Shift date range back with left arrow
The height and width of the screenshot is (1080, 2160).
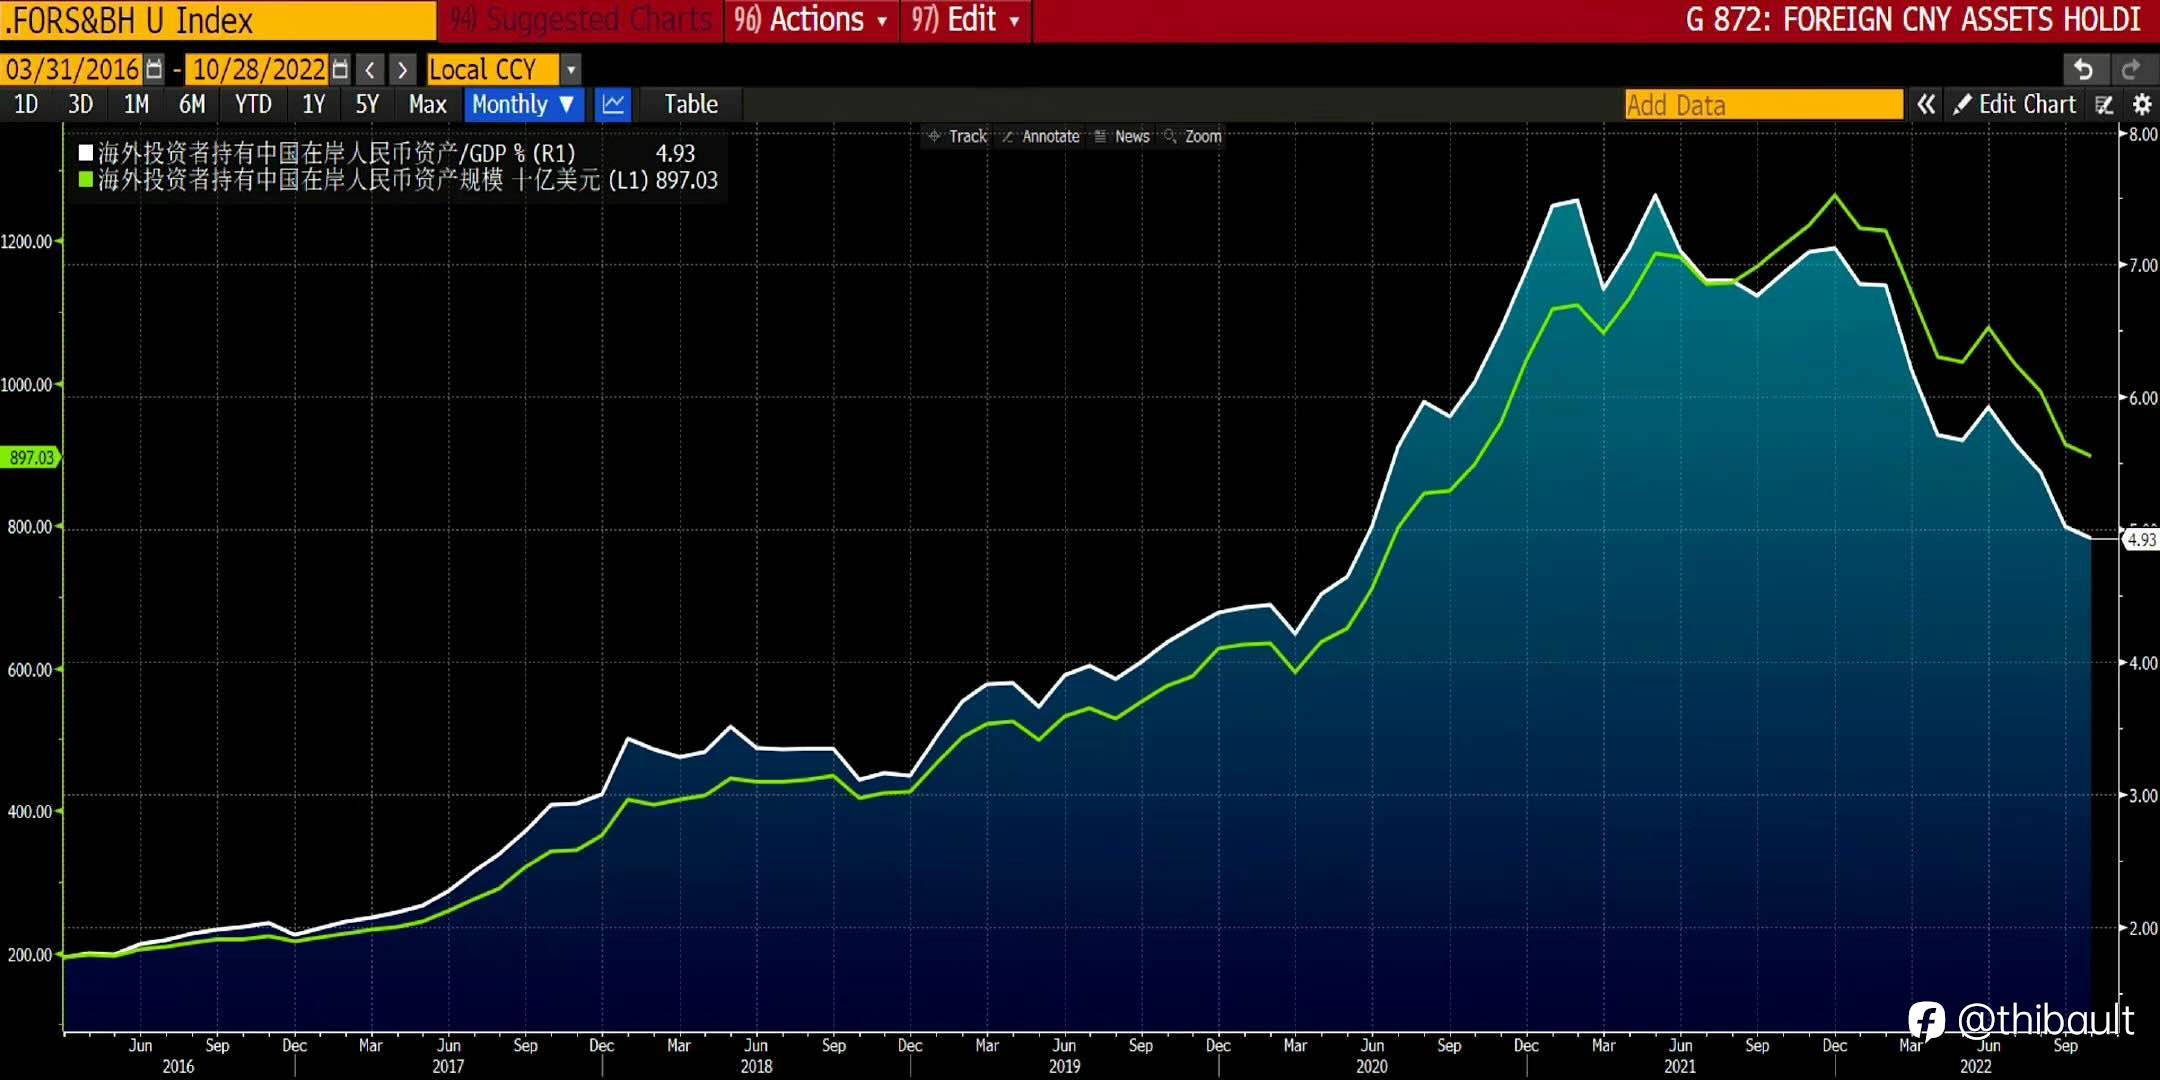370,69
